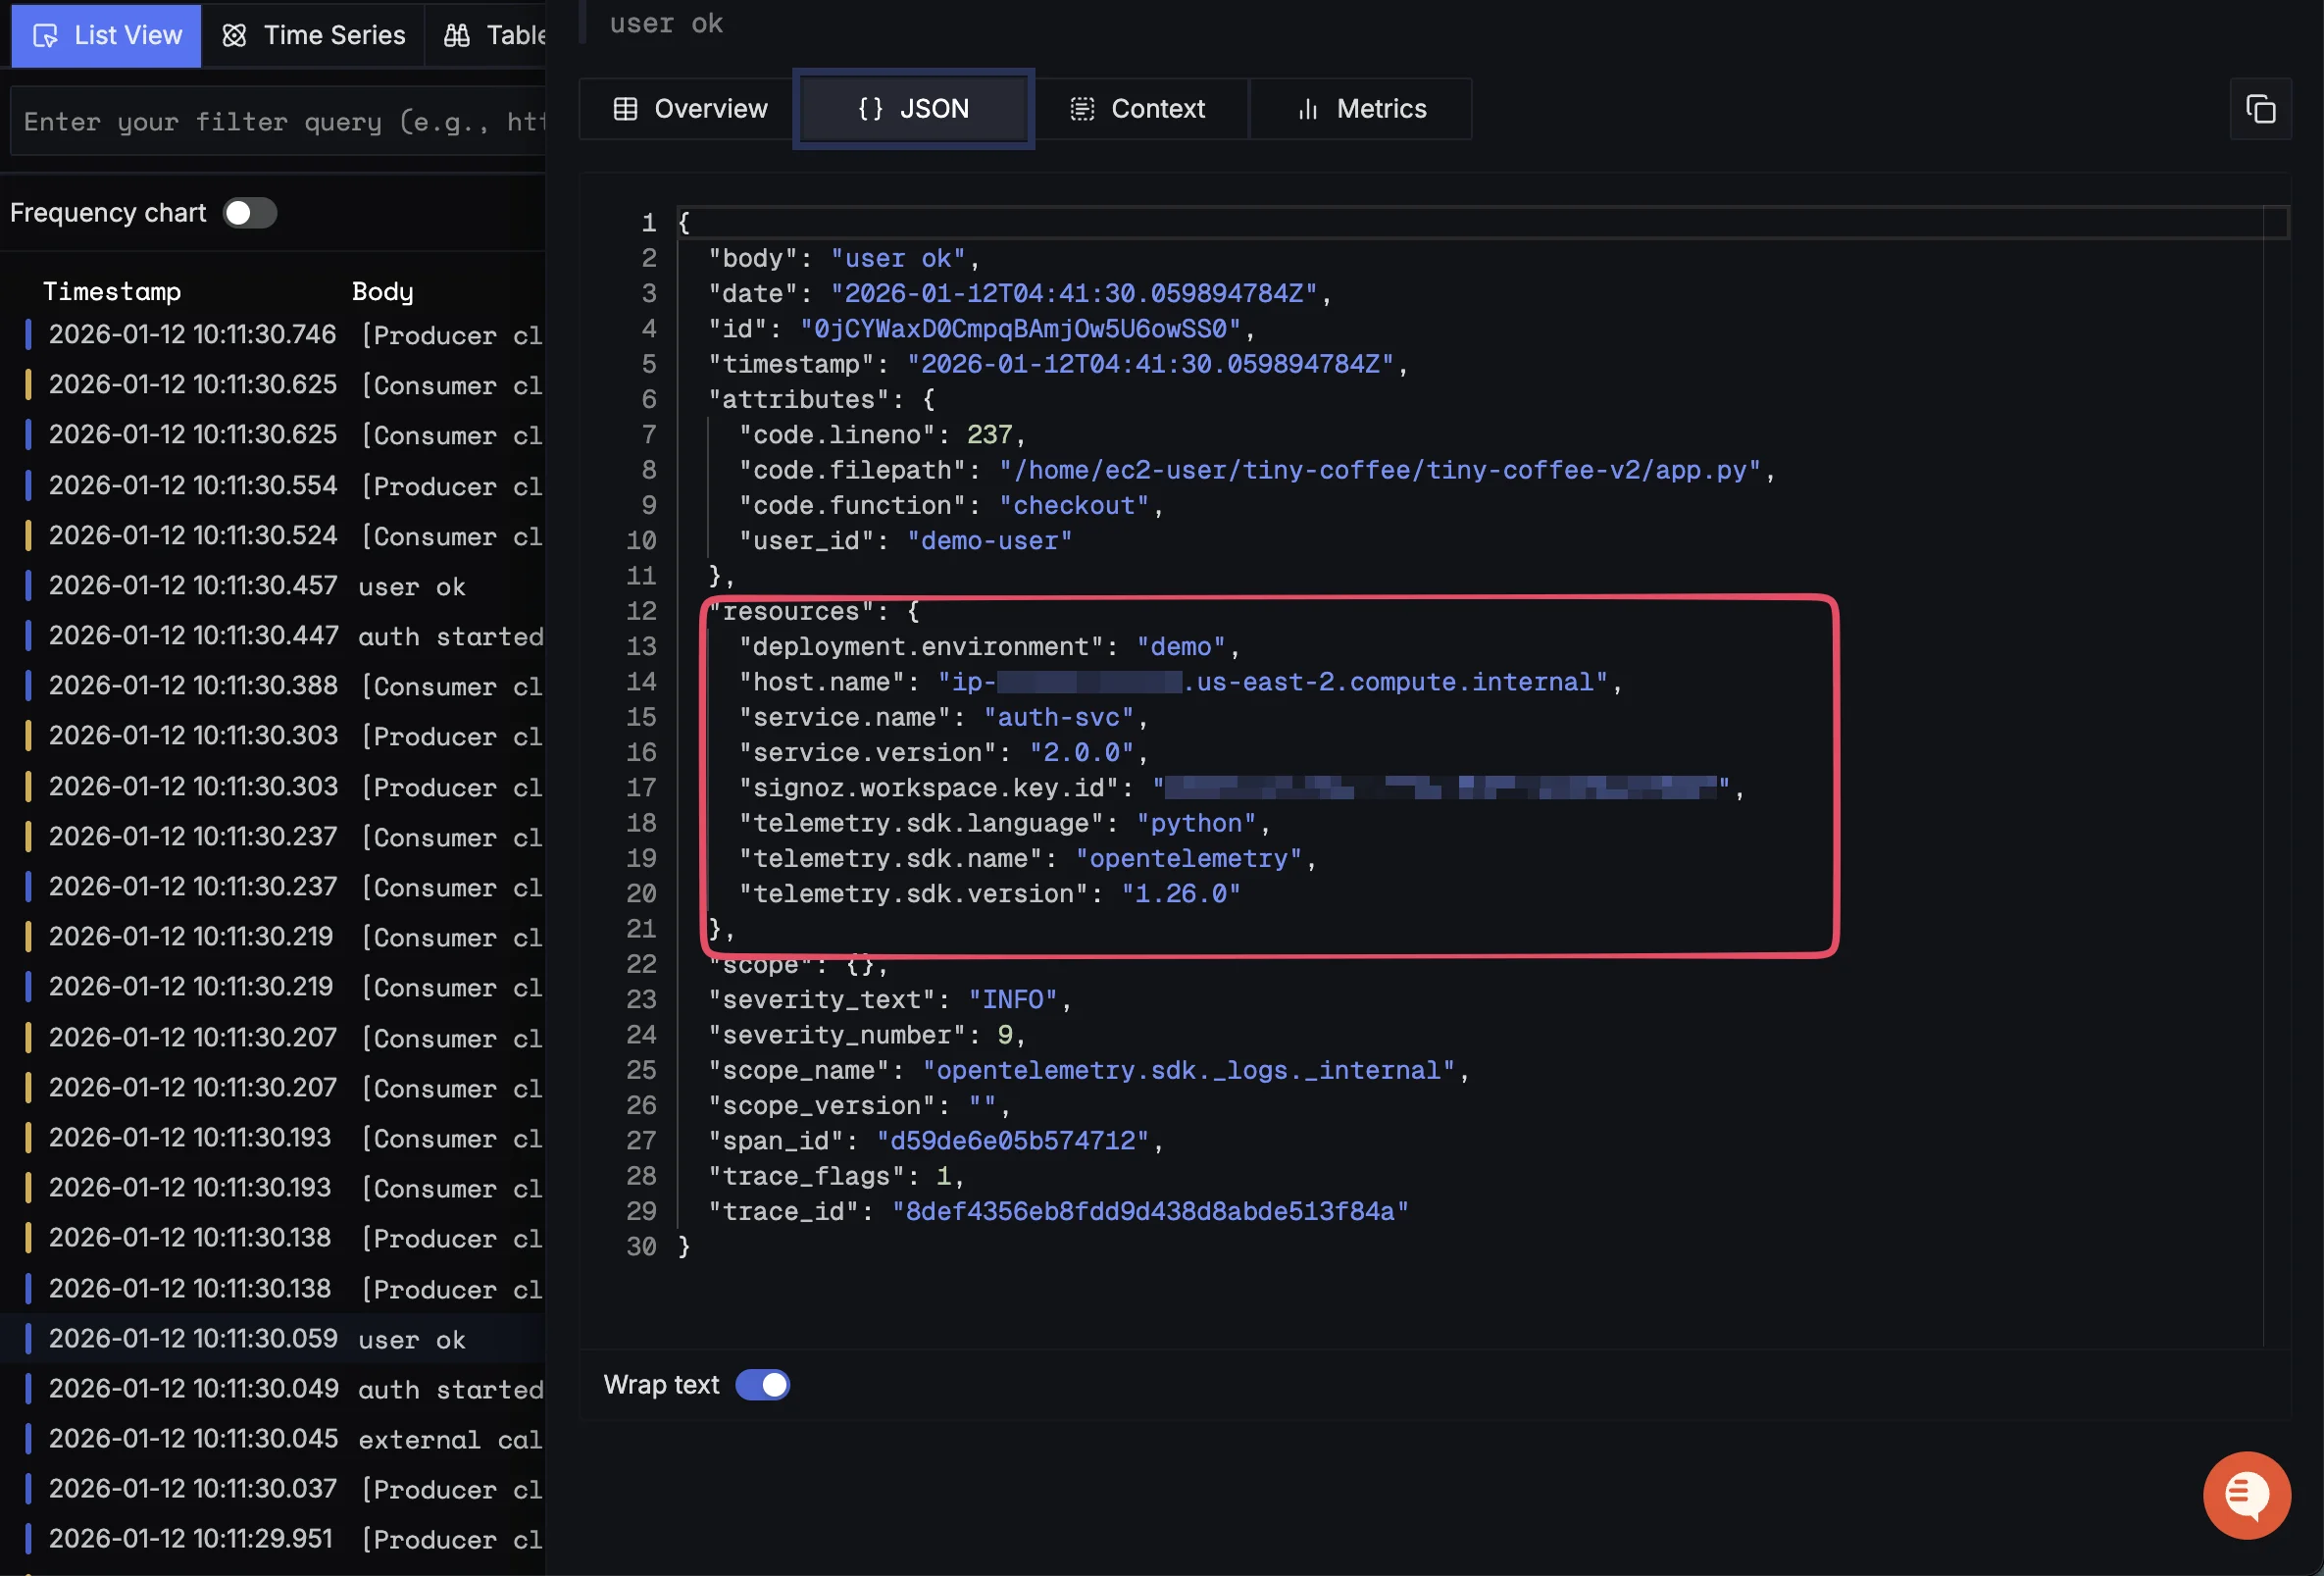
Task: Click the Overview grid icon
Action: [x=625, y=109]
